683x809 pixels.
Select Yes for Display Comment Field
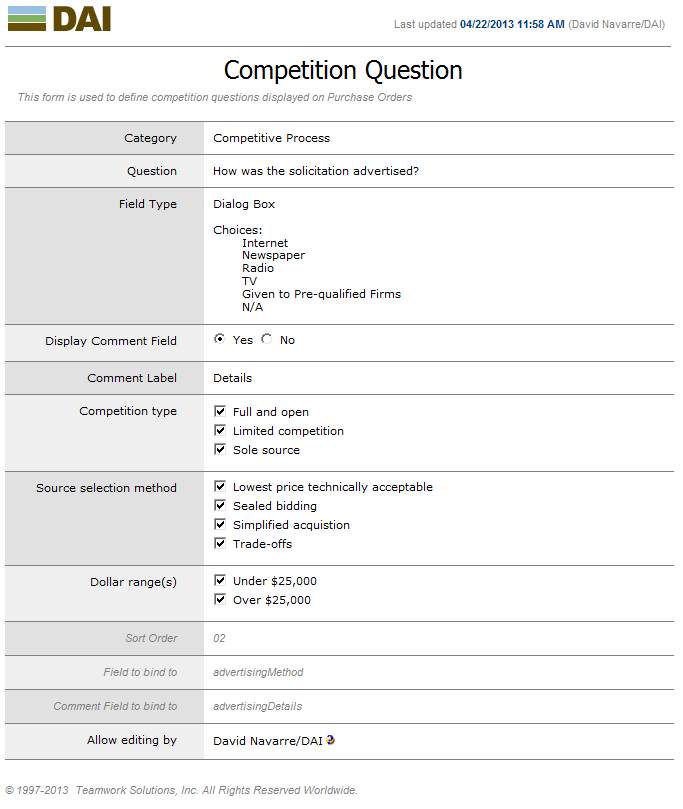point(220,339)
